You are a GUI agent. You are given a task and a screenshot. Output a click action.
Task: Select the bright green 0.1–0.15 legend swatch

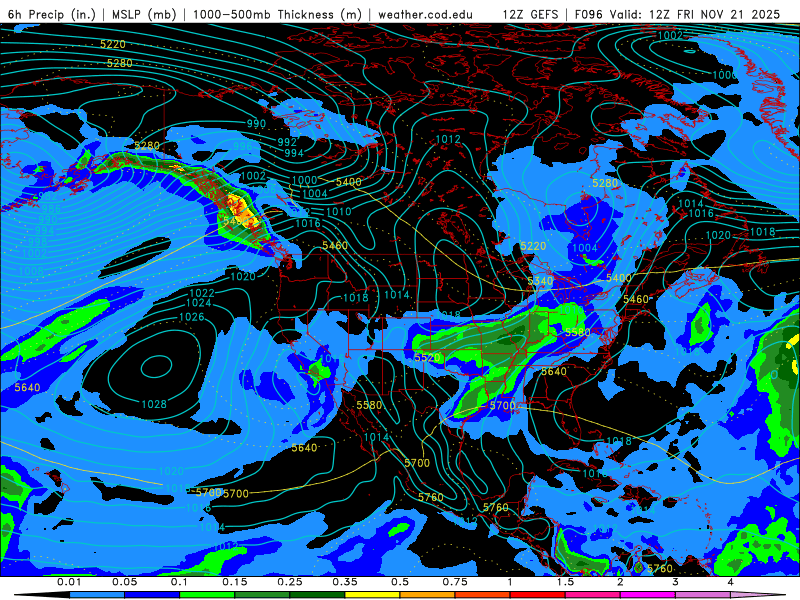(207, 595)
